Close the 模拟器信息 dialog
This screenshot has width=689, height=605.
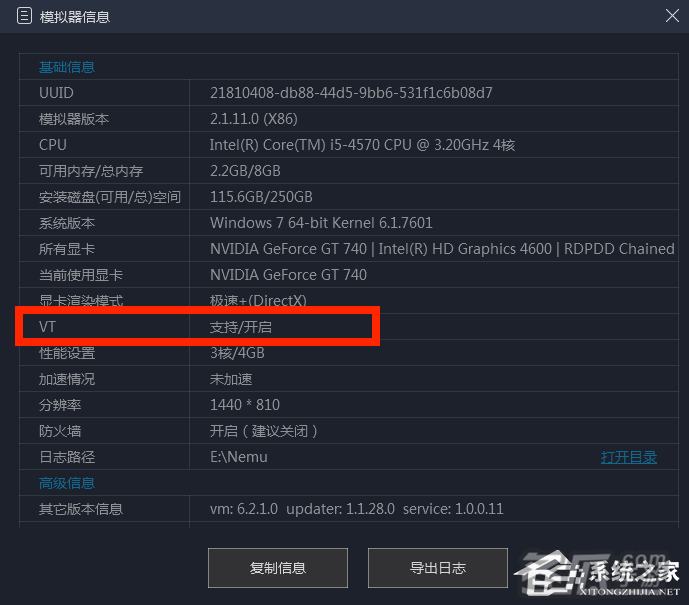pyautogui.click(x=672, y=16)
